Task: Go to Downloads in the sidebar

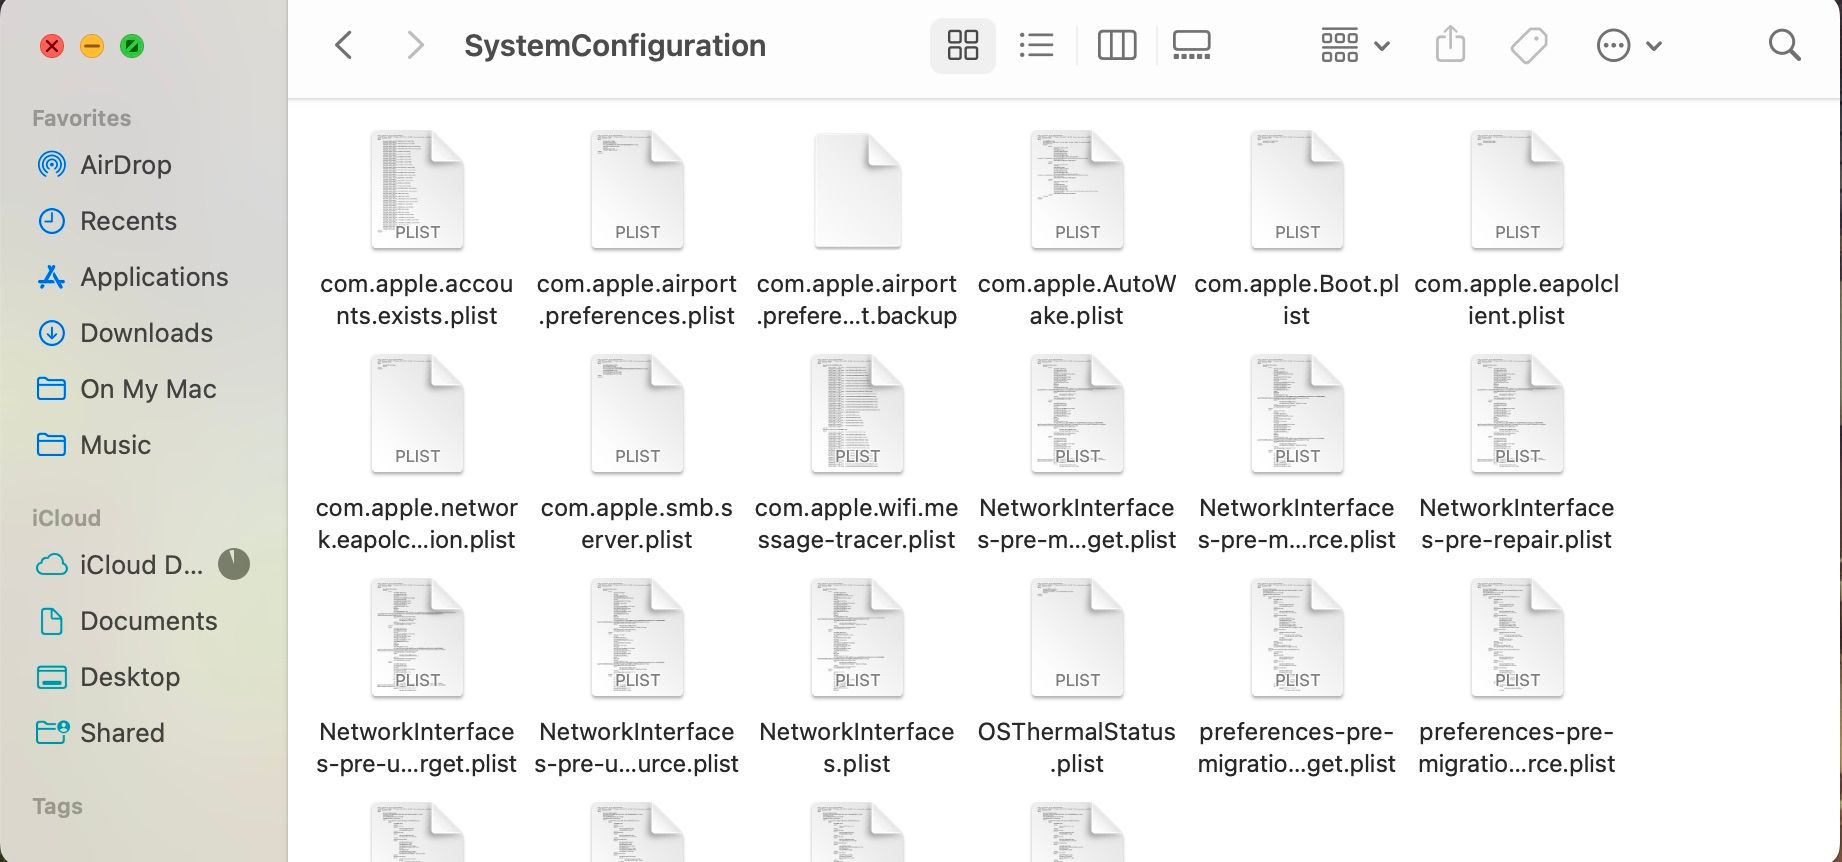Action: coord(146,333)
